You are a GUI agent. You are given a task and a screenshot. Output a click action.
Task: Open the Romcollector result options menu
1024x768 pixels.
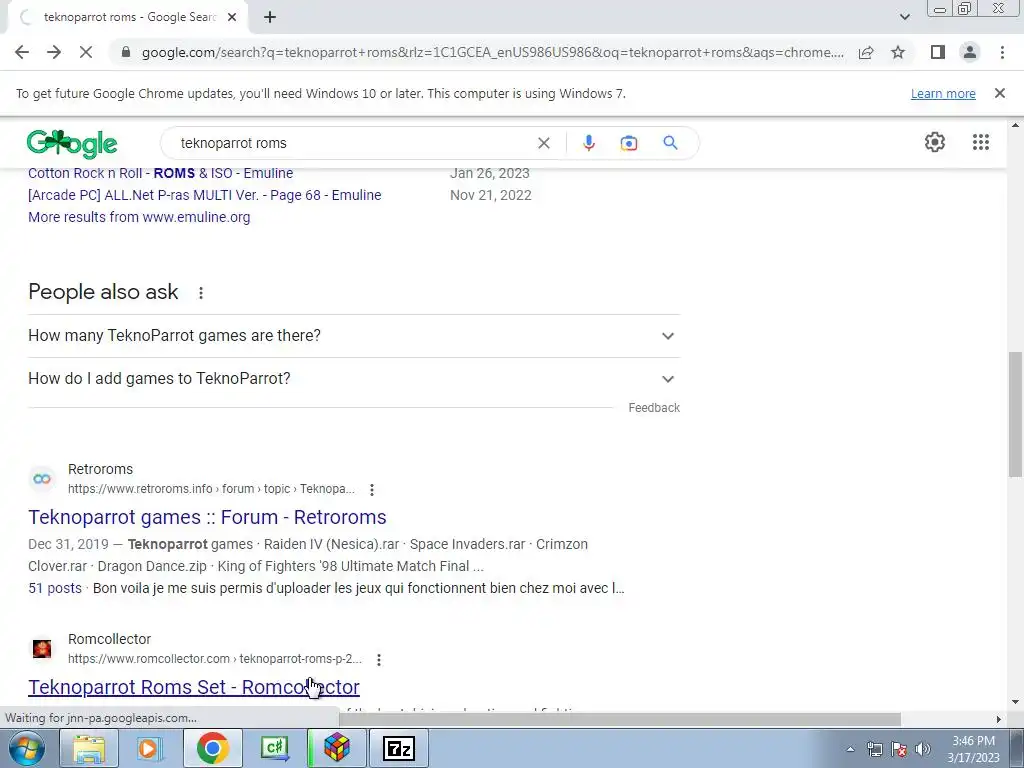[x=379, y=660]
